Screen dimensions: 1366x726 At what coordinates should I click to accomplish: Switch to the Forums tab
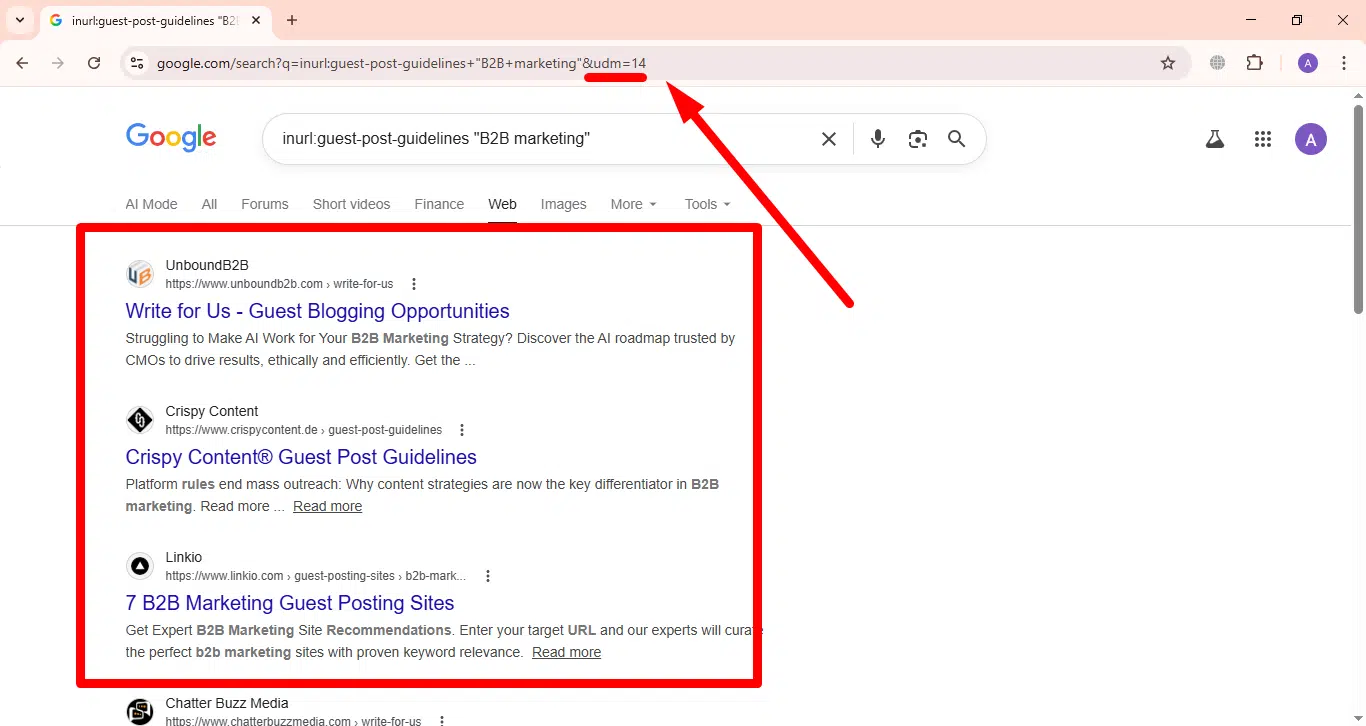(x=265, y=204)
